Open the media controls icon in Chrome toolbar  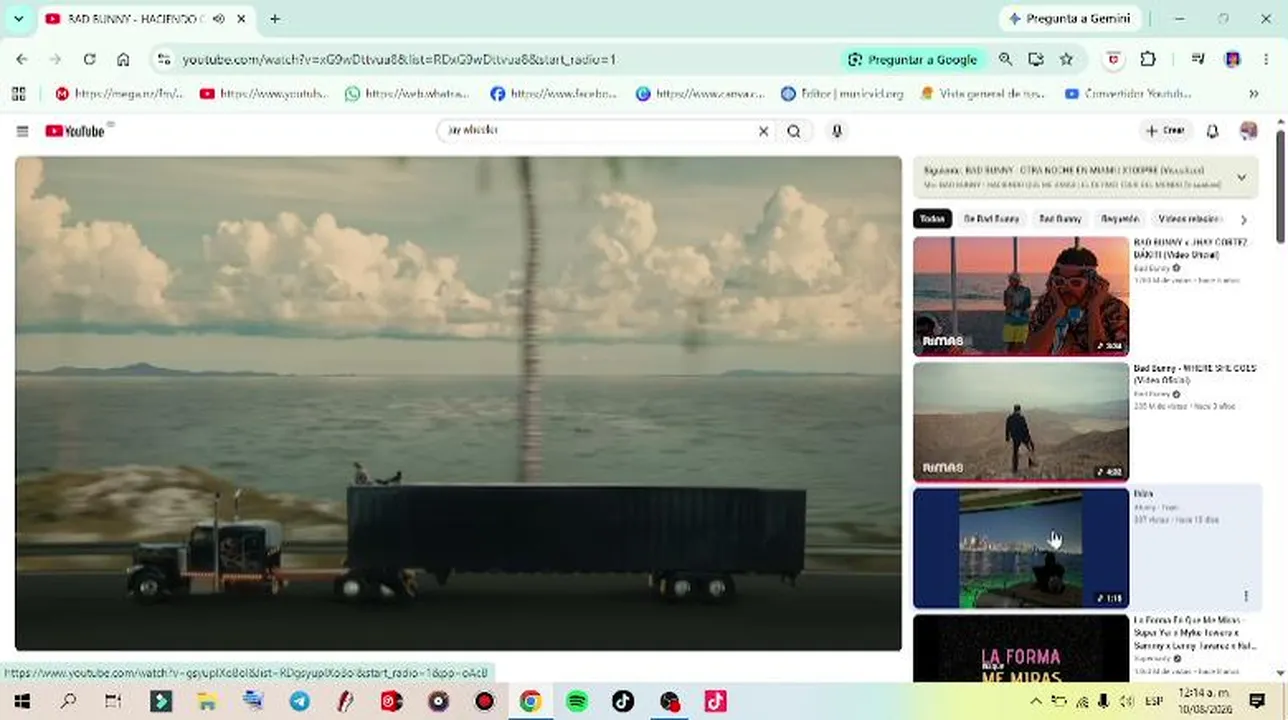pyautogui.click(x=1198, y=60)
